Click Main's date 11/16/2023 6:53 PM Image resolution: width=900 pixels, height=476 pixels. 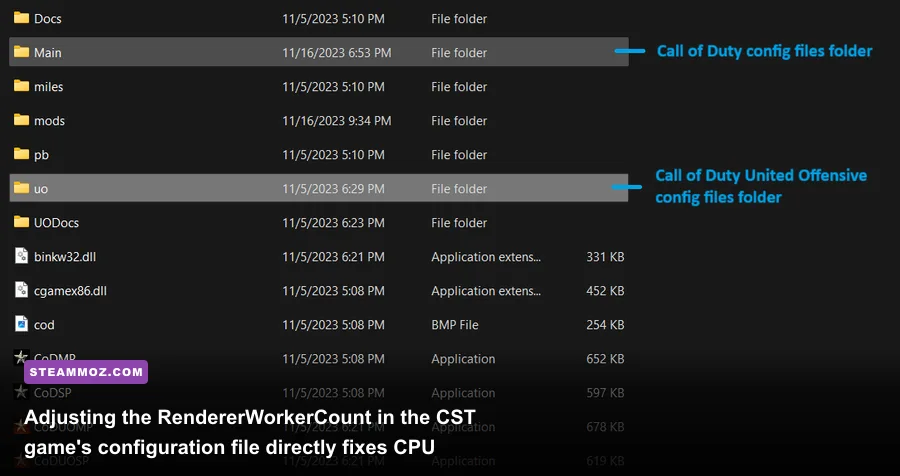tap(336, 52)
